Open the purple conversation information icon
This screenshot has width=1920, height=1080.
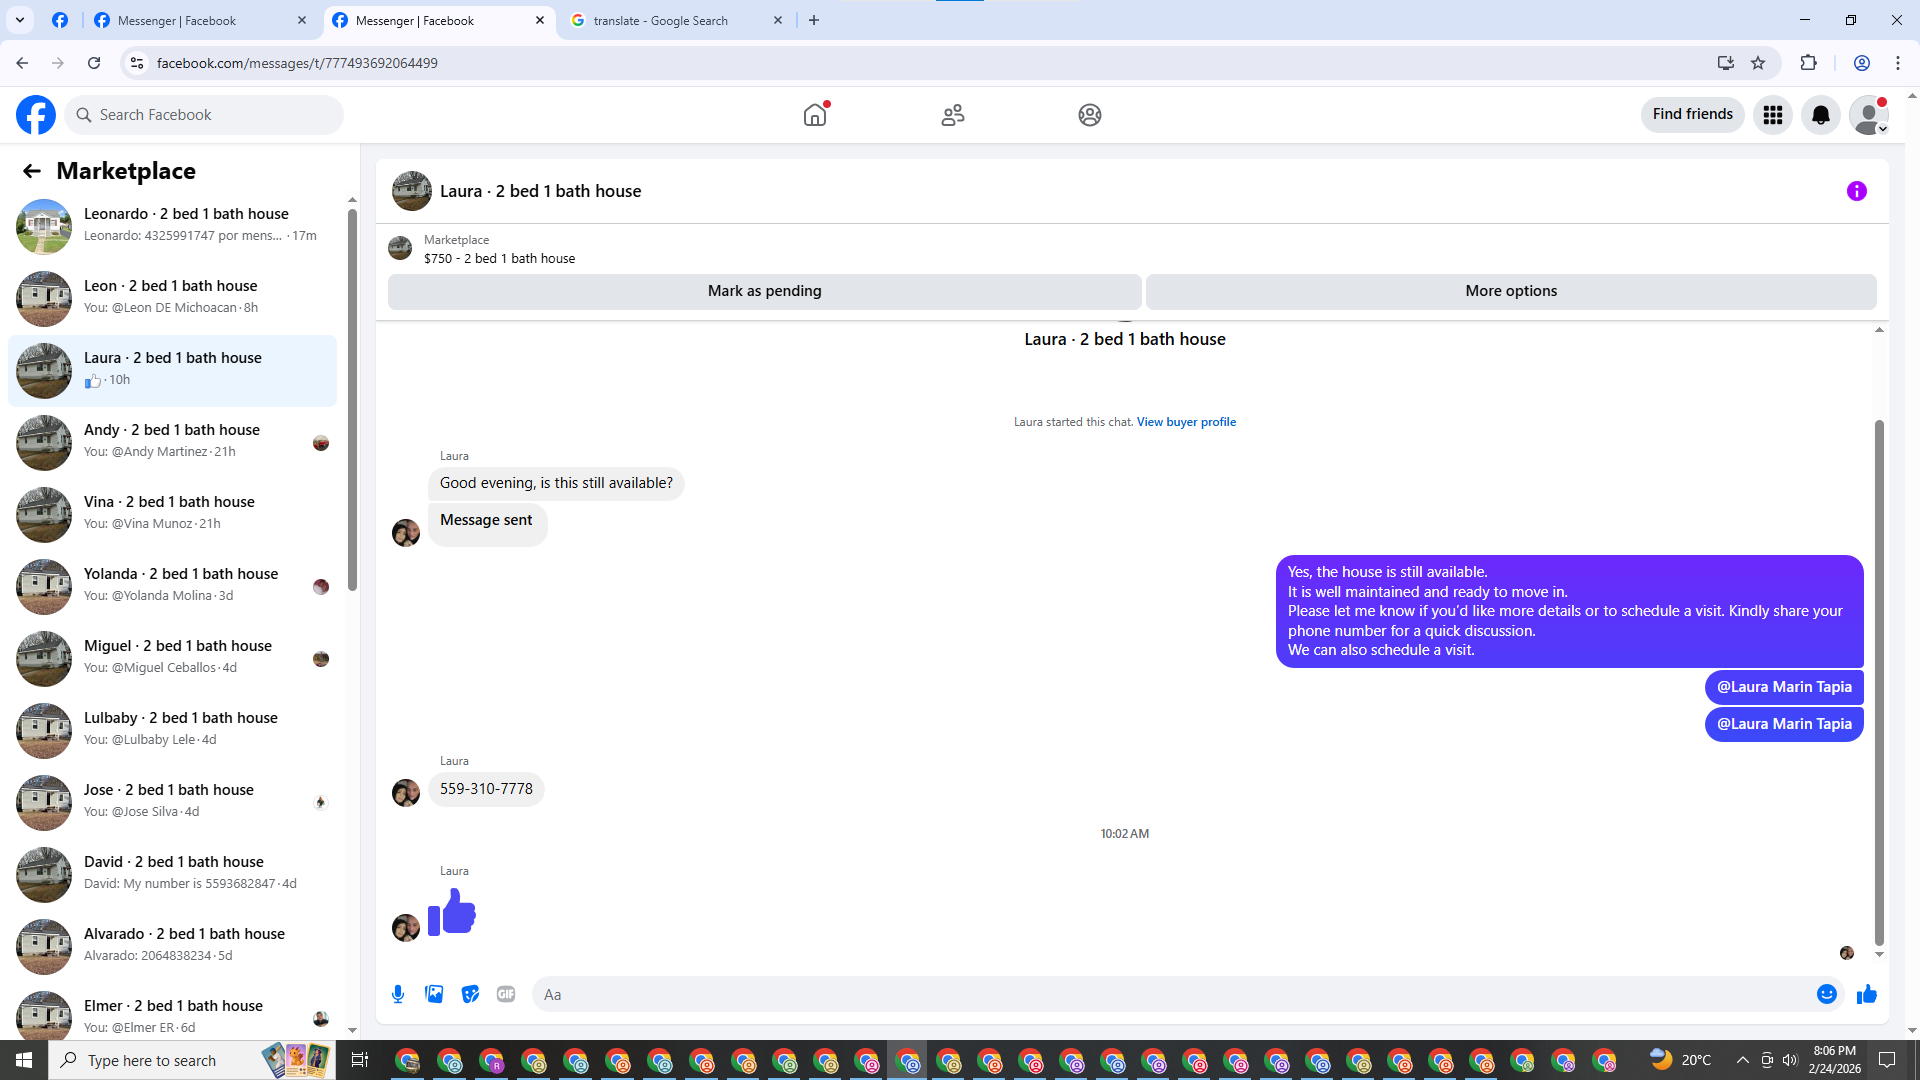click(1856, 191)
